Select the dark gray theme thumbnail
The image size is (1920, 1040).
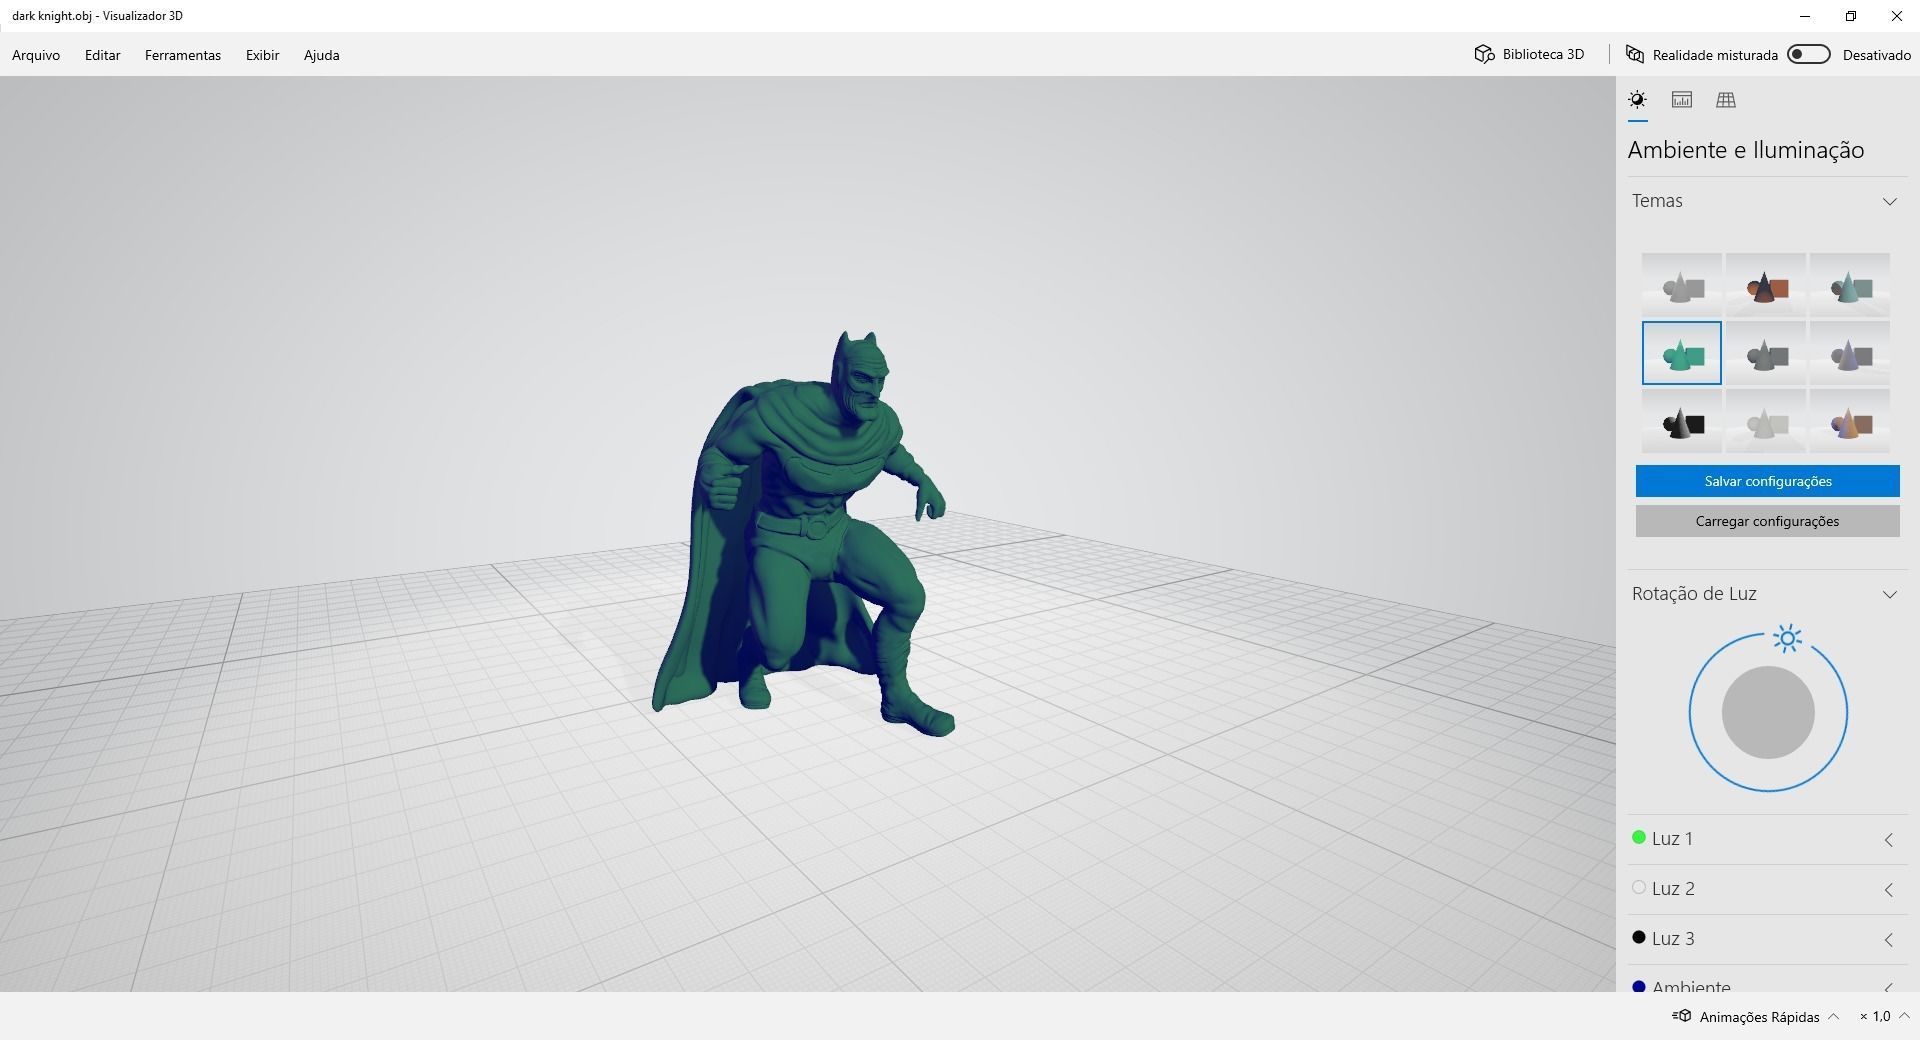1766,353
